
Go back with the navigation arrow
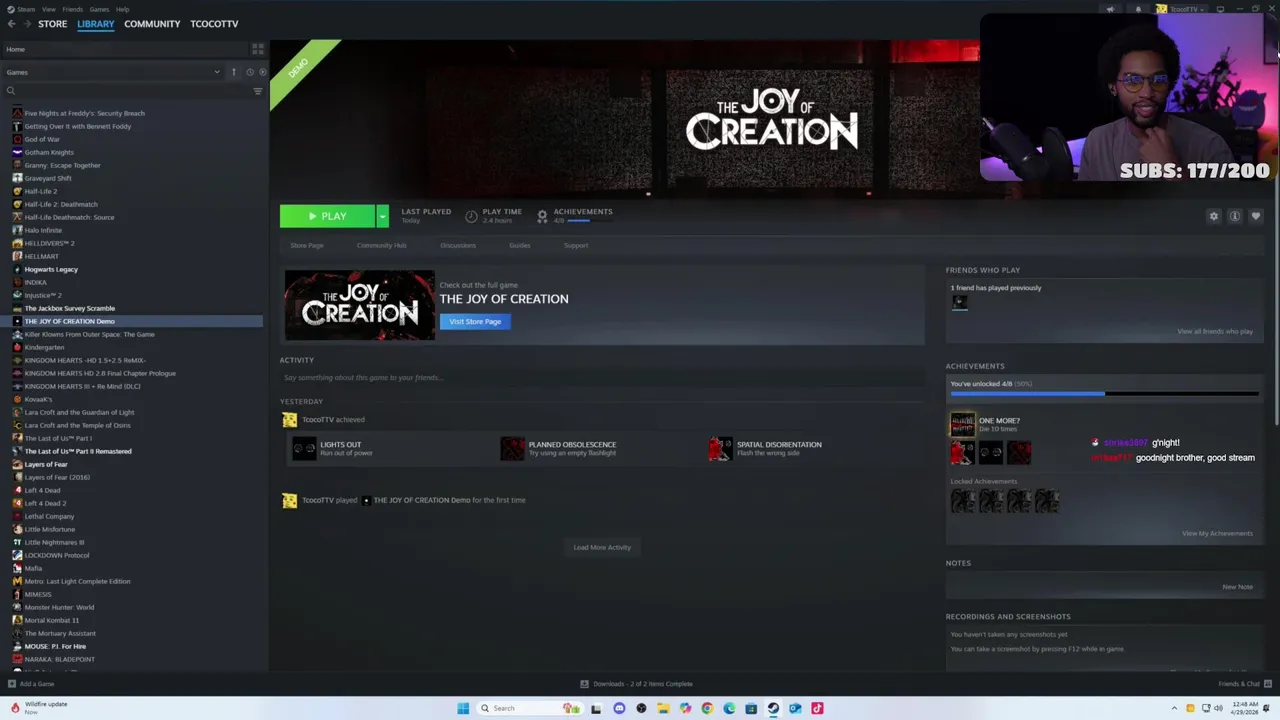(11, 24)
